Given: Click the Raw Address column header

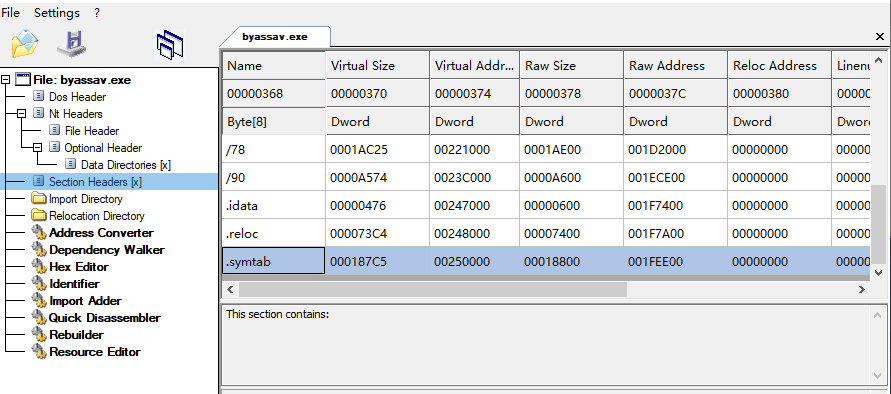Looking at the screenshot, I should (675, 65).
